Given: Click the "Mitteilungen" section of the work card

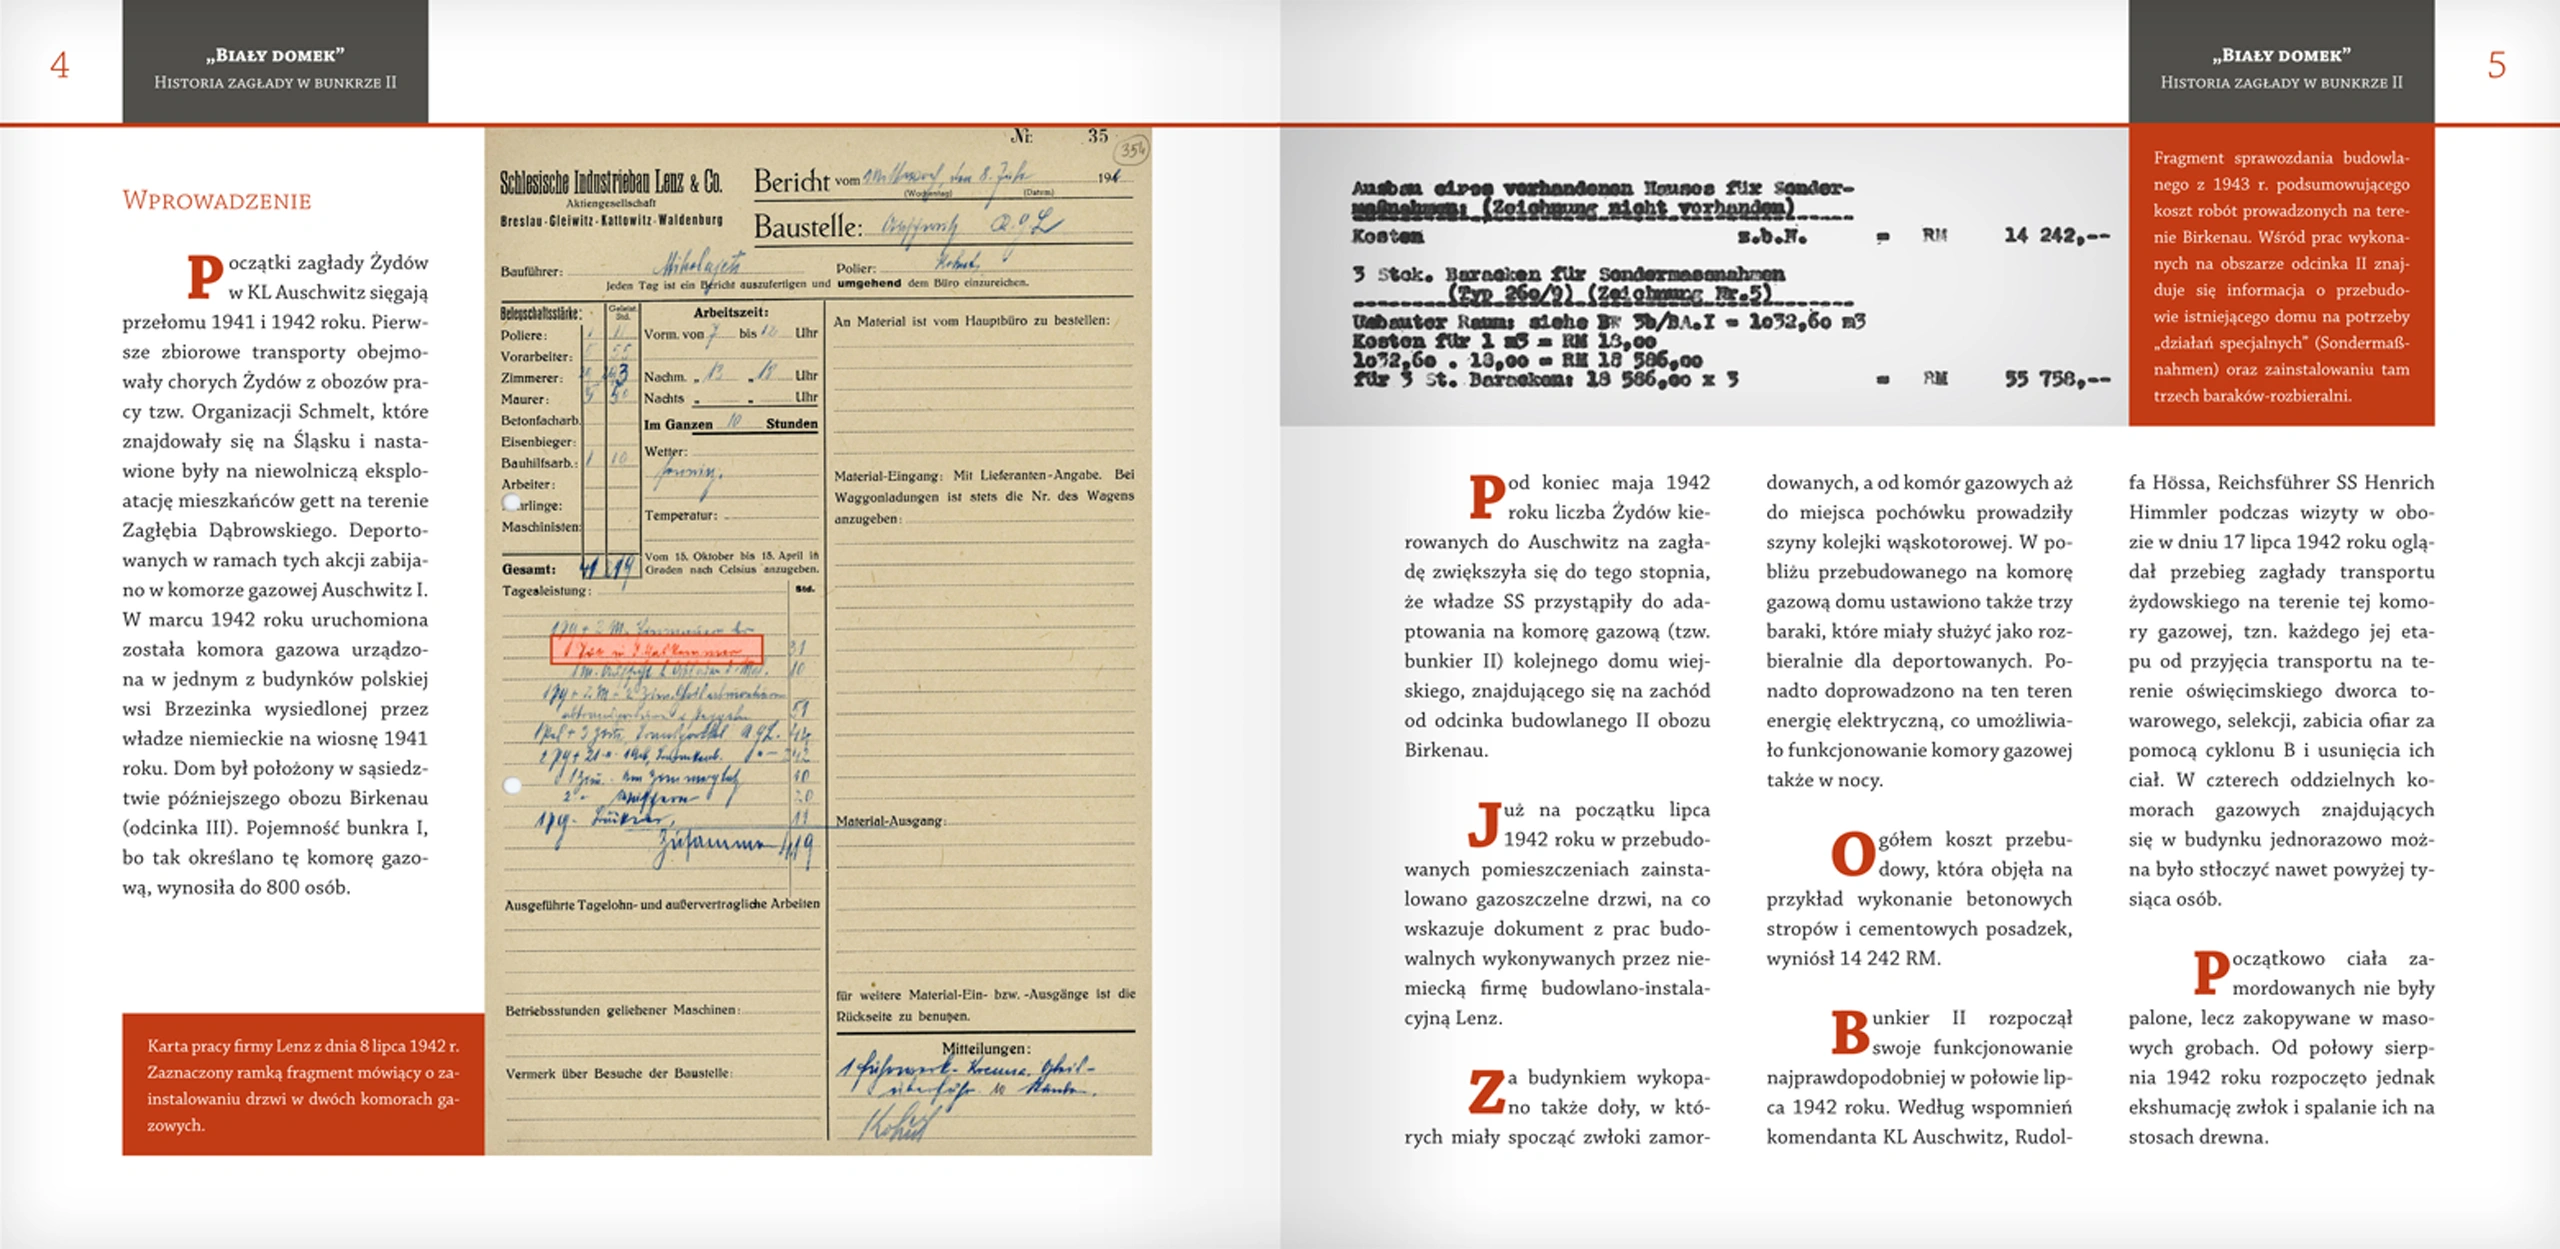Looking at the screenshot, I should pyautogui.click(x=985, y=1048).
